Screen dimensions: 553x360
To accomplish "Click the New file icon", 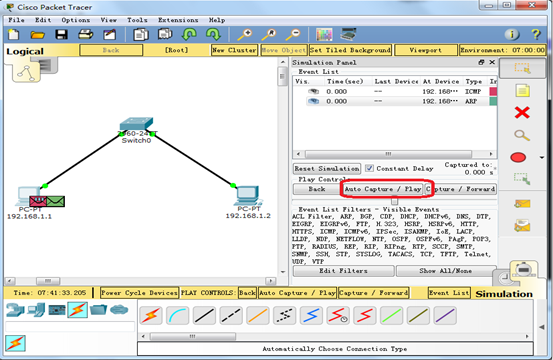I will click(13, 35).
